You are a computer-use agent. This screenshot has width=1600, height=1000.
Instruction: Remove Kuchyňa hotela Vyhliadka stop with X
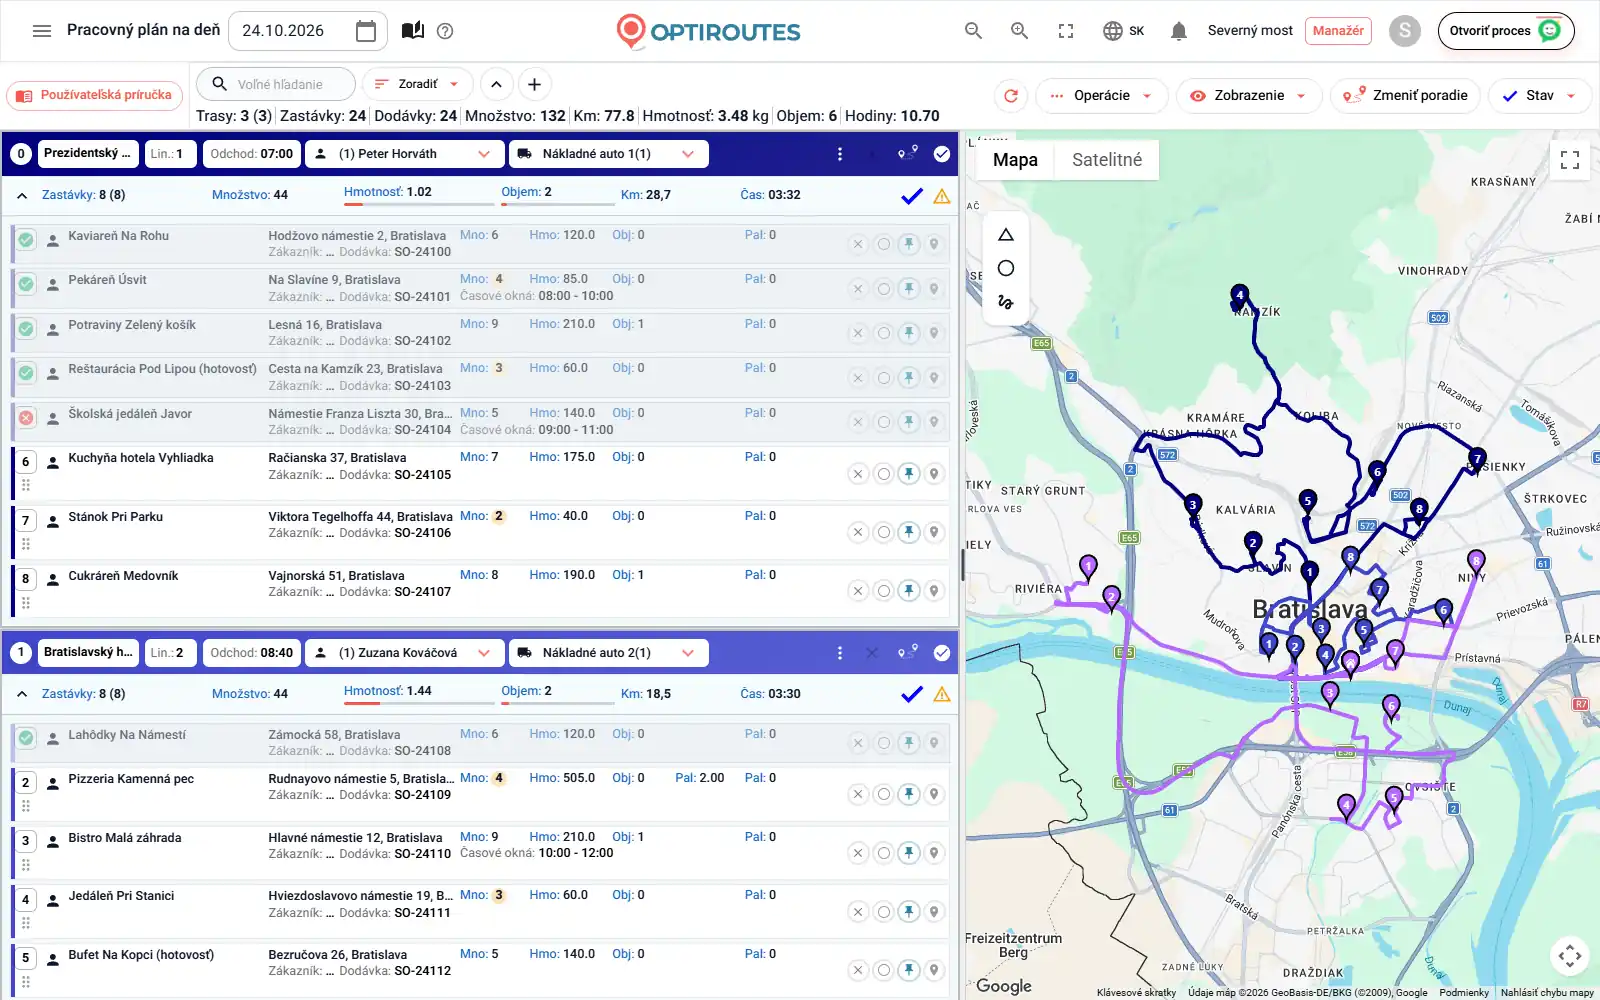(x=857, y=474)
